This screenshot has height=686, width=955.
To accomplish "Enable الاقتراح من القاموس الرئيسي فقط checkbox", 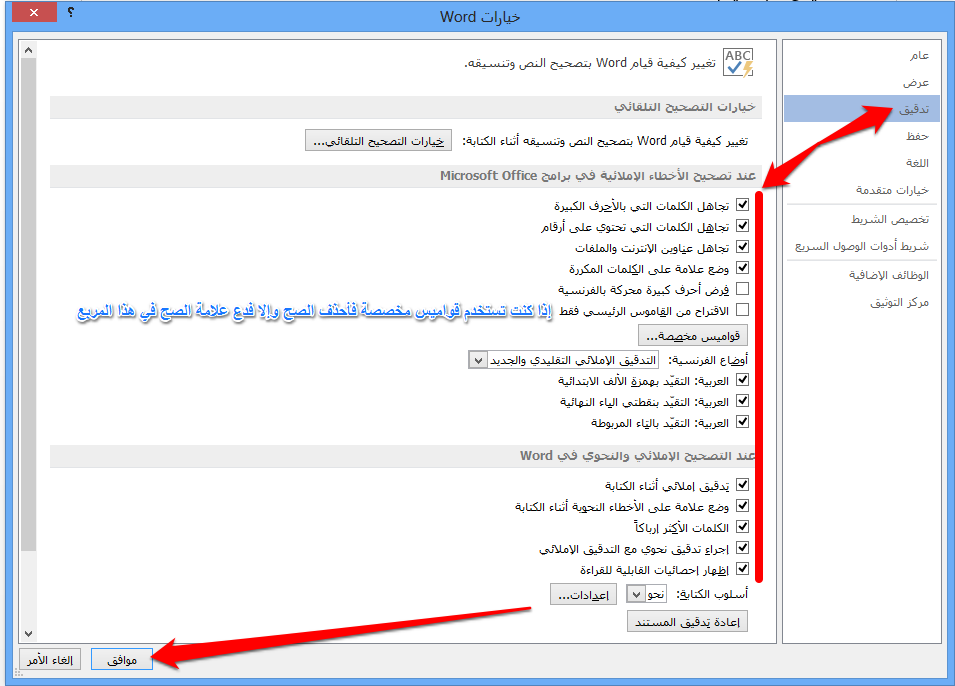I will 742,310.
